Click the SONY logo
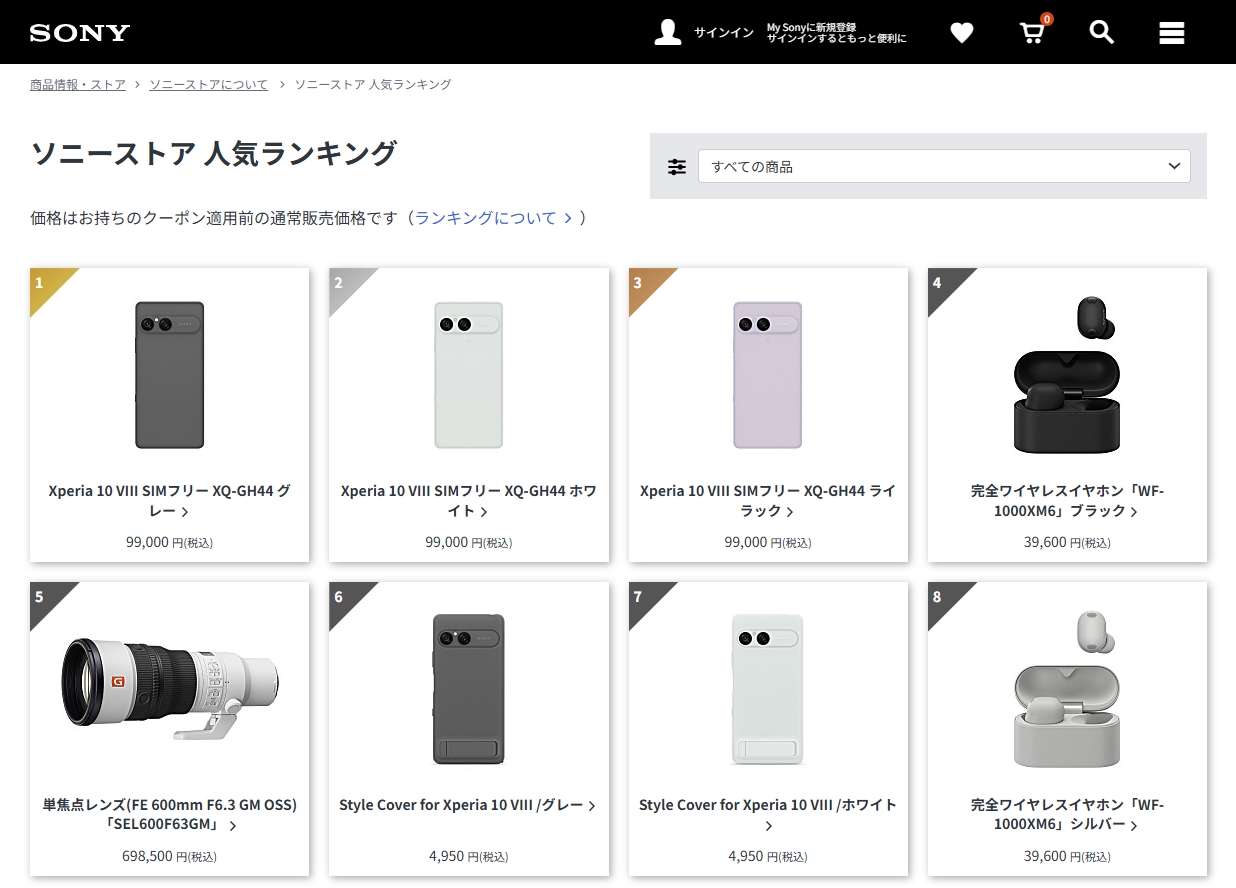 [80, 33]
